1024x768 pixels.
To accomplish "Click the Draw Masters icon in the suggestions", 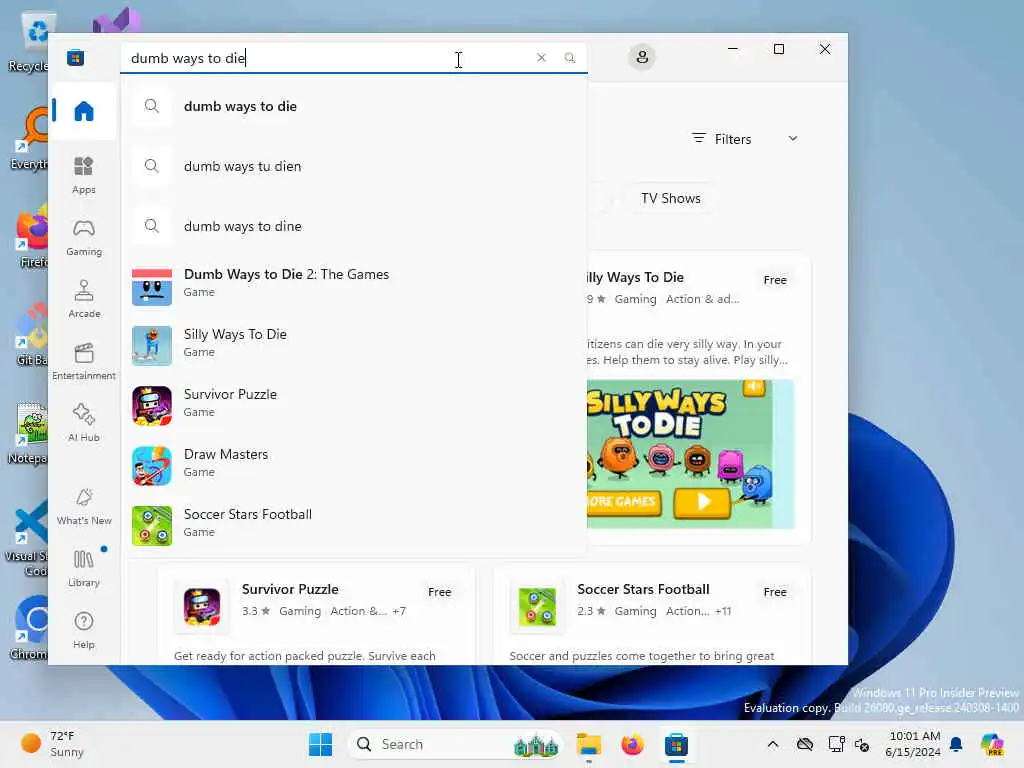I will tap(152, 466).
